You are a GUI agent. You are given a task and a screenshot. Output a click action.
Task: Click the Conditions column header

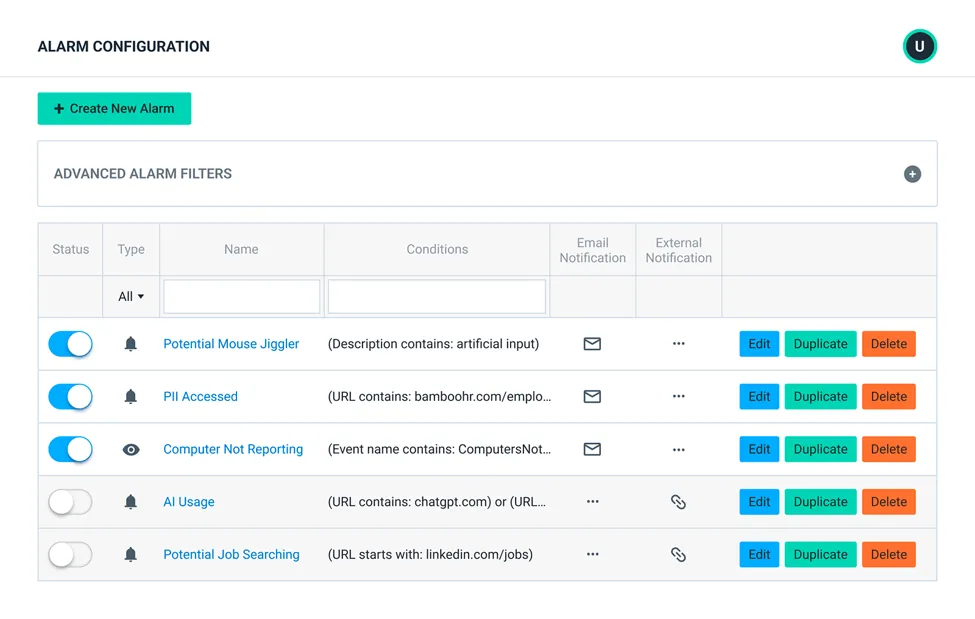click(437, 249)
